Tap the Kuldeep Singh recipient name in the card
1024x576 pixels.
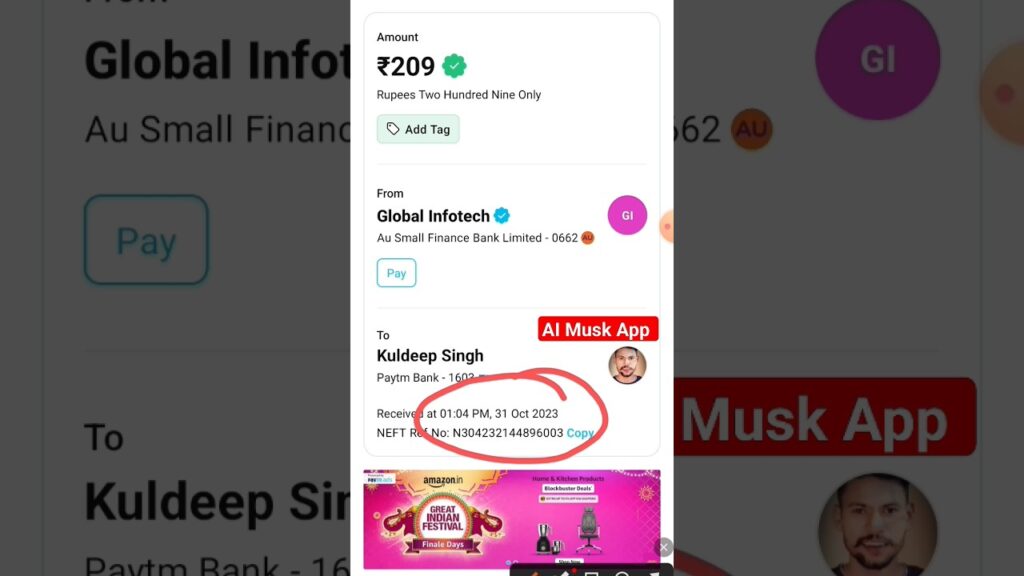click(430, 356)
